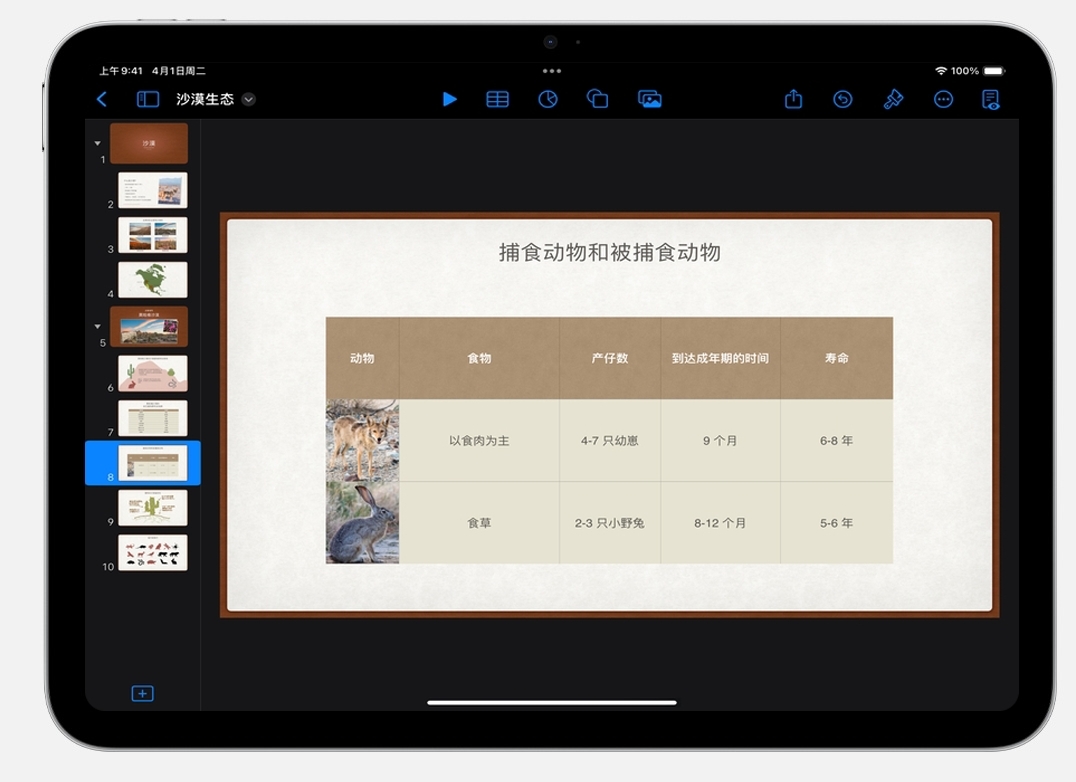Play the slideshow
The image size is (1076, 782).
pyautogui.click(x=450, y=99)
